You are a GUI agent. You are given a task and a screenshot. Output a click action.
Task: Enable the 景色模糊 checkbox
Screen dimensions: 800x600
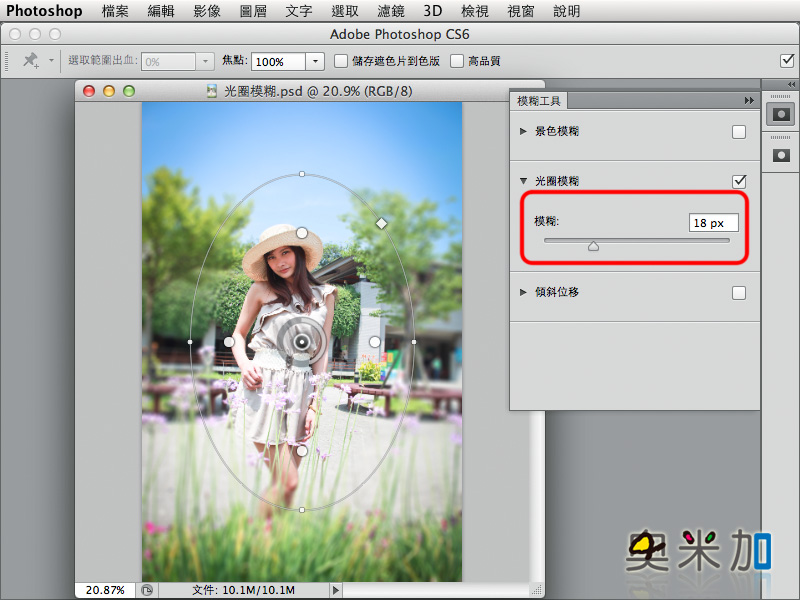739,132
